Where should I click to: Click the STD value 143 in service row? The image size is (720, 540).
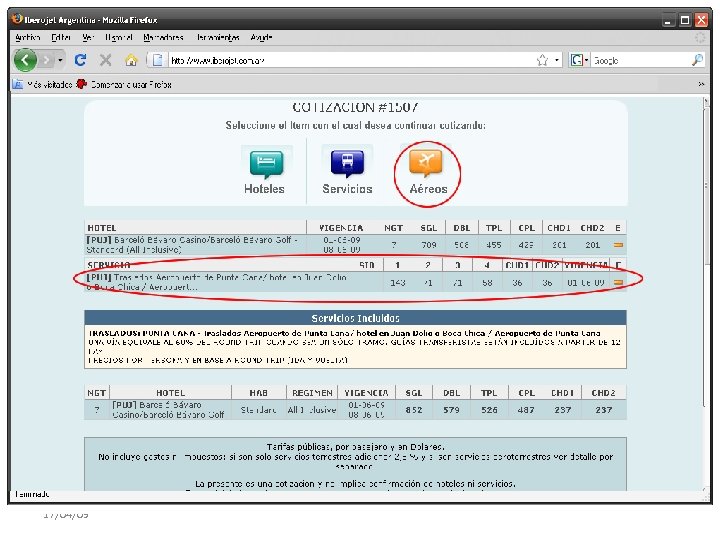(398, 283)
